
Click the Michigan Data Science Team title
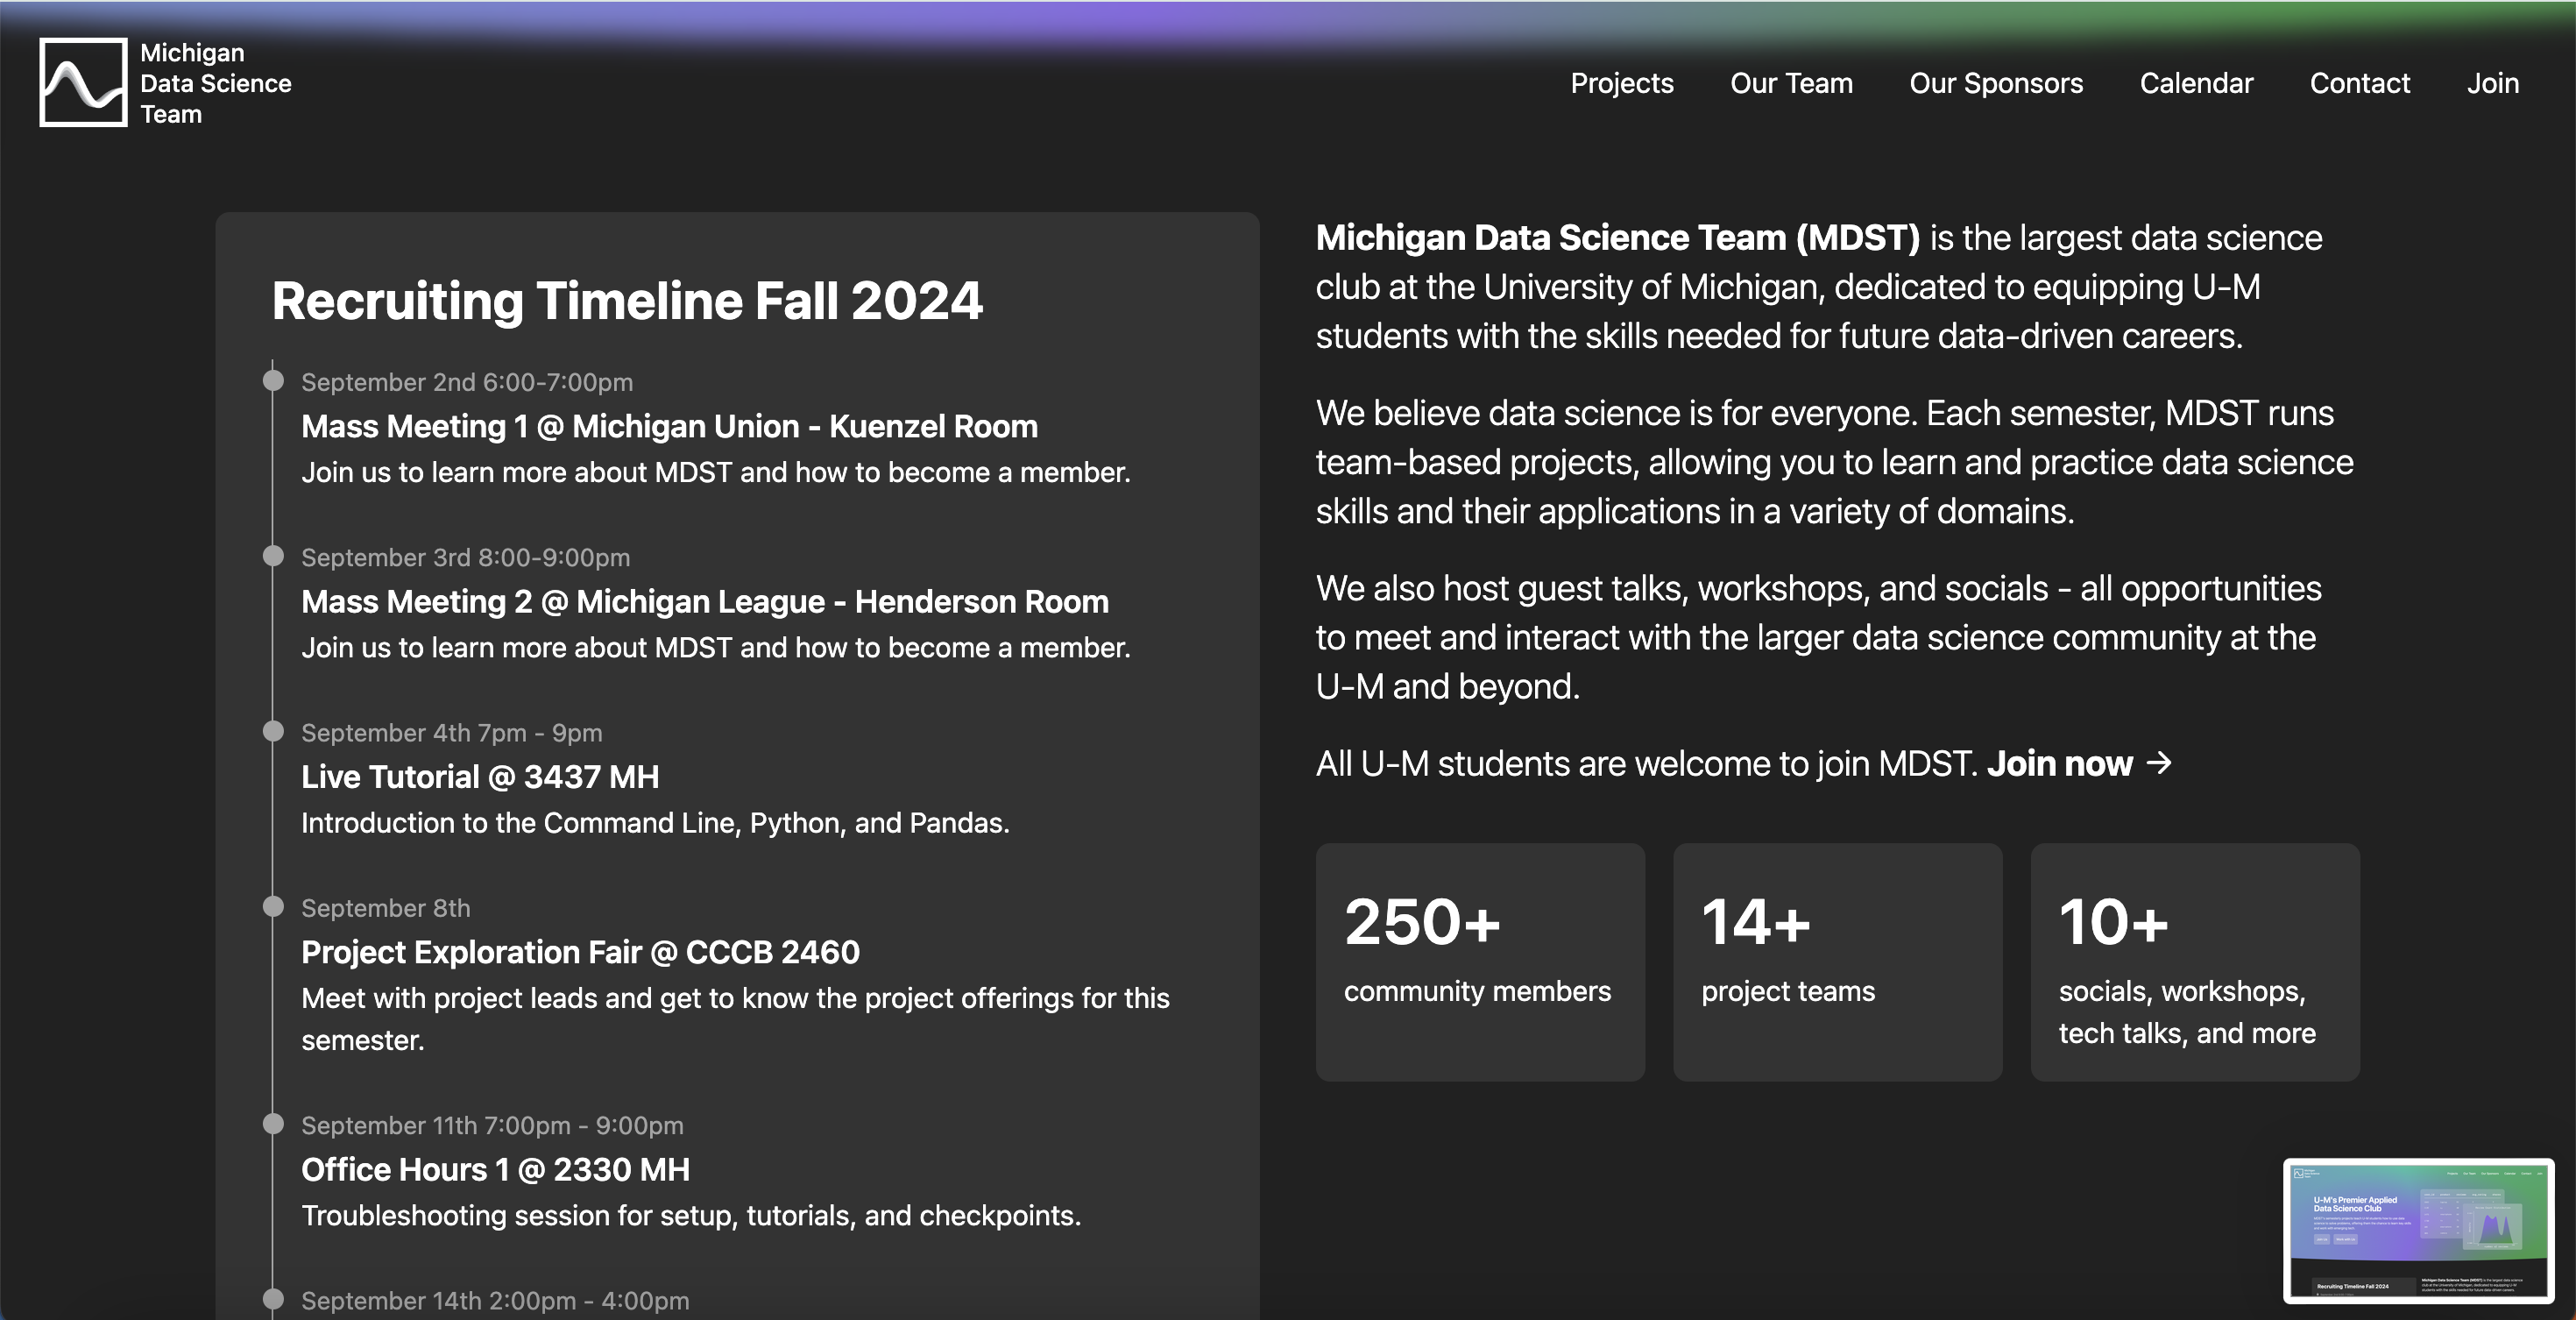pyautogui.click(x=215, y=83)
